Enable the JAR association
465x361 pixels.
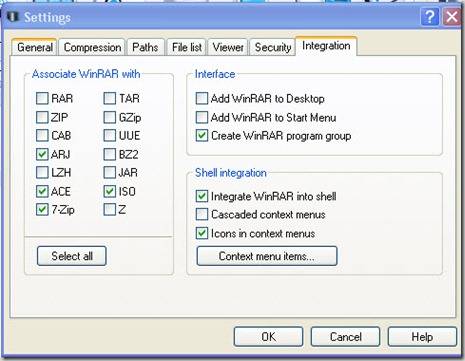click(110, 173)
